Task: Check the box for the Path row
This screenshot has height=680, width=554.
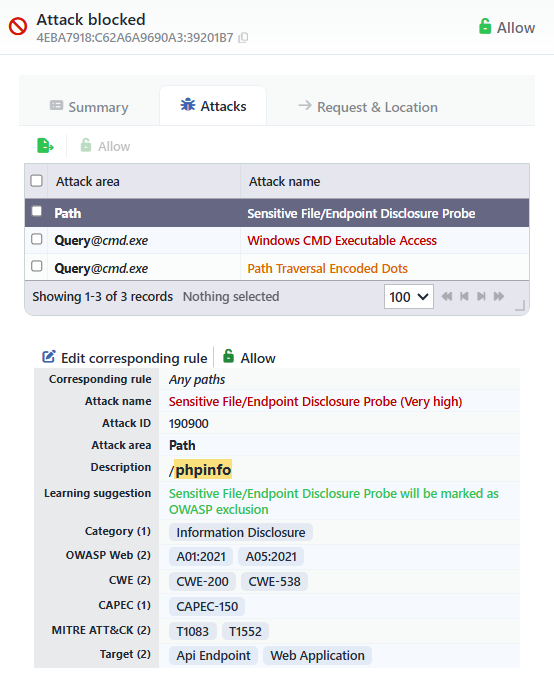Action: pyautogui.click(x=36, y=211)
